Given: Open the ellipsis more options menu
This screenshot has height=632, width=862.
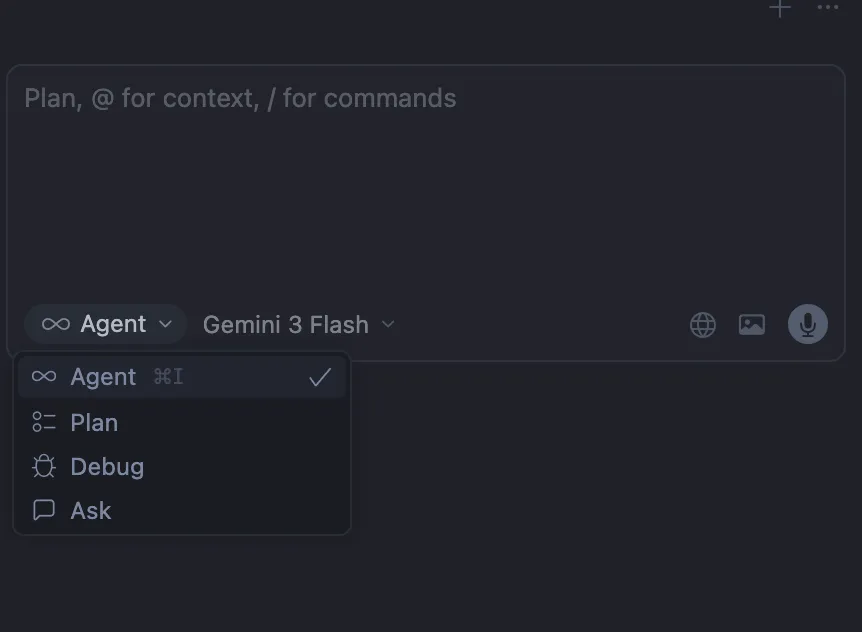Looking at the screenshot, I should (828, 8).
